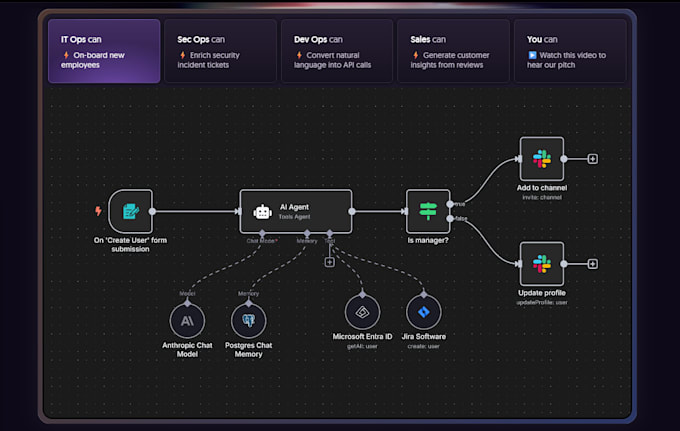Click the lightning icon in IT Ops tab
Viewport: 680px width, 431px height.
pos(66,55)
